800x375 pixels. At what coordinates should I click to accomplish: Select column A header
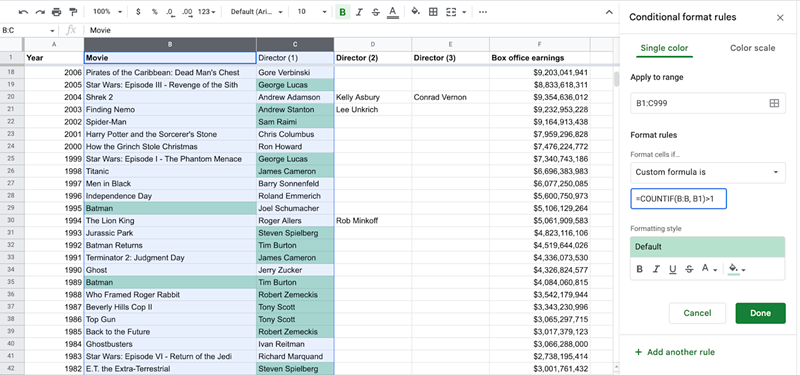(54, 44)
